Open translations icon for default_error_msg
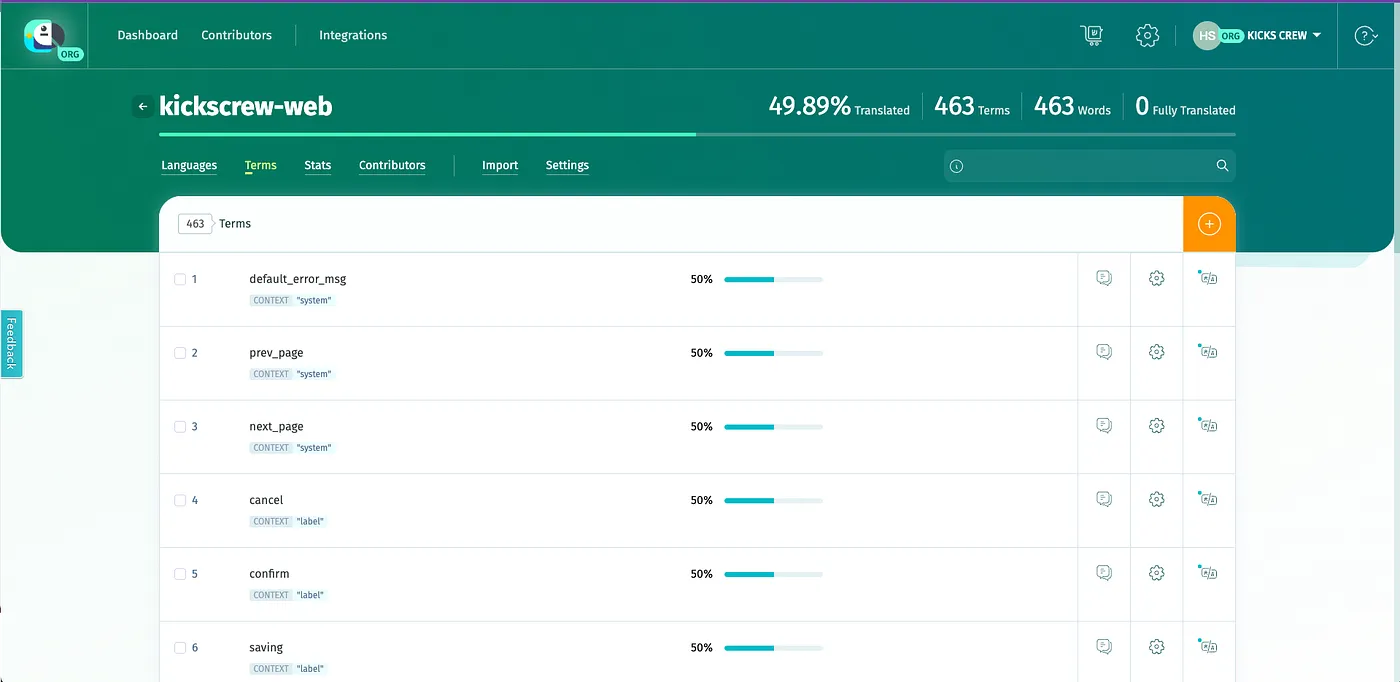Viewport: 1400px width, 682px height. [1208, 279]
